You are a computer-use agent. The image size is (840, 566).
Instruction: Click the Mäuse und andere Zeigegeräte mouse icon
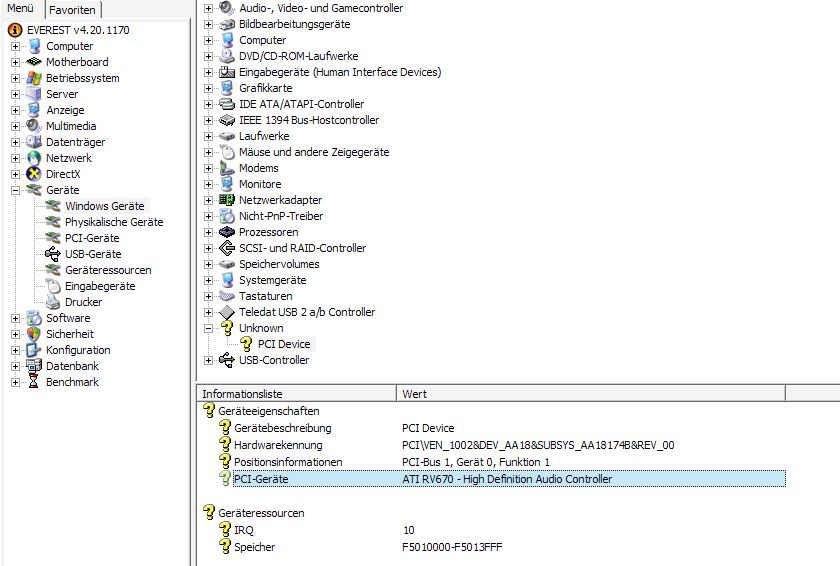click(227, 152)
